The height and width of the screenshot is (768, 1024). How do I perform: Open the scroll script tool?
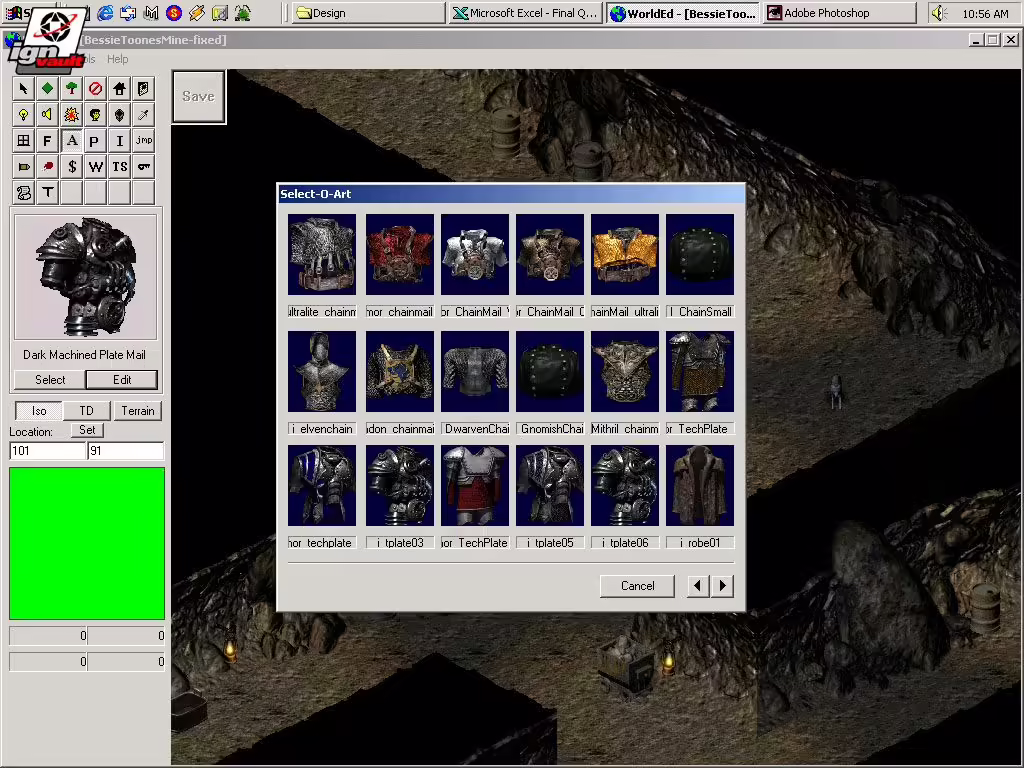pyautogui.click(x=24, y=193)
